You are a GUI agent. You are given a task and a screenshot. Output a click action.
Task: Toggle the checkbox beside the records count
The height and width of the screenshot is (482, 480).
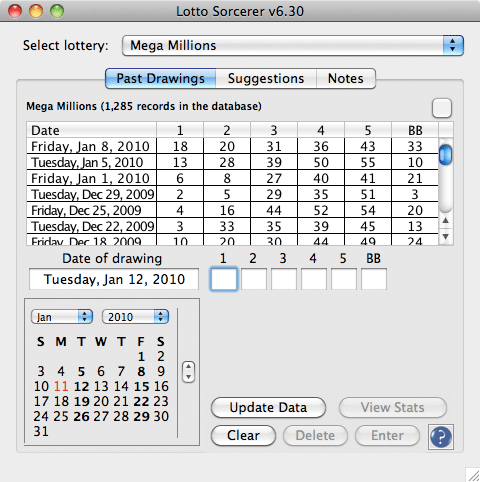point(442,108)
